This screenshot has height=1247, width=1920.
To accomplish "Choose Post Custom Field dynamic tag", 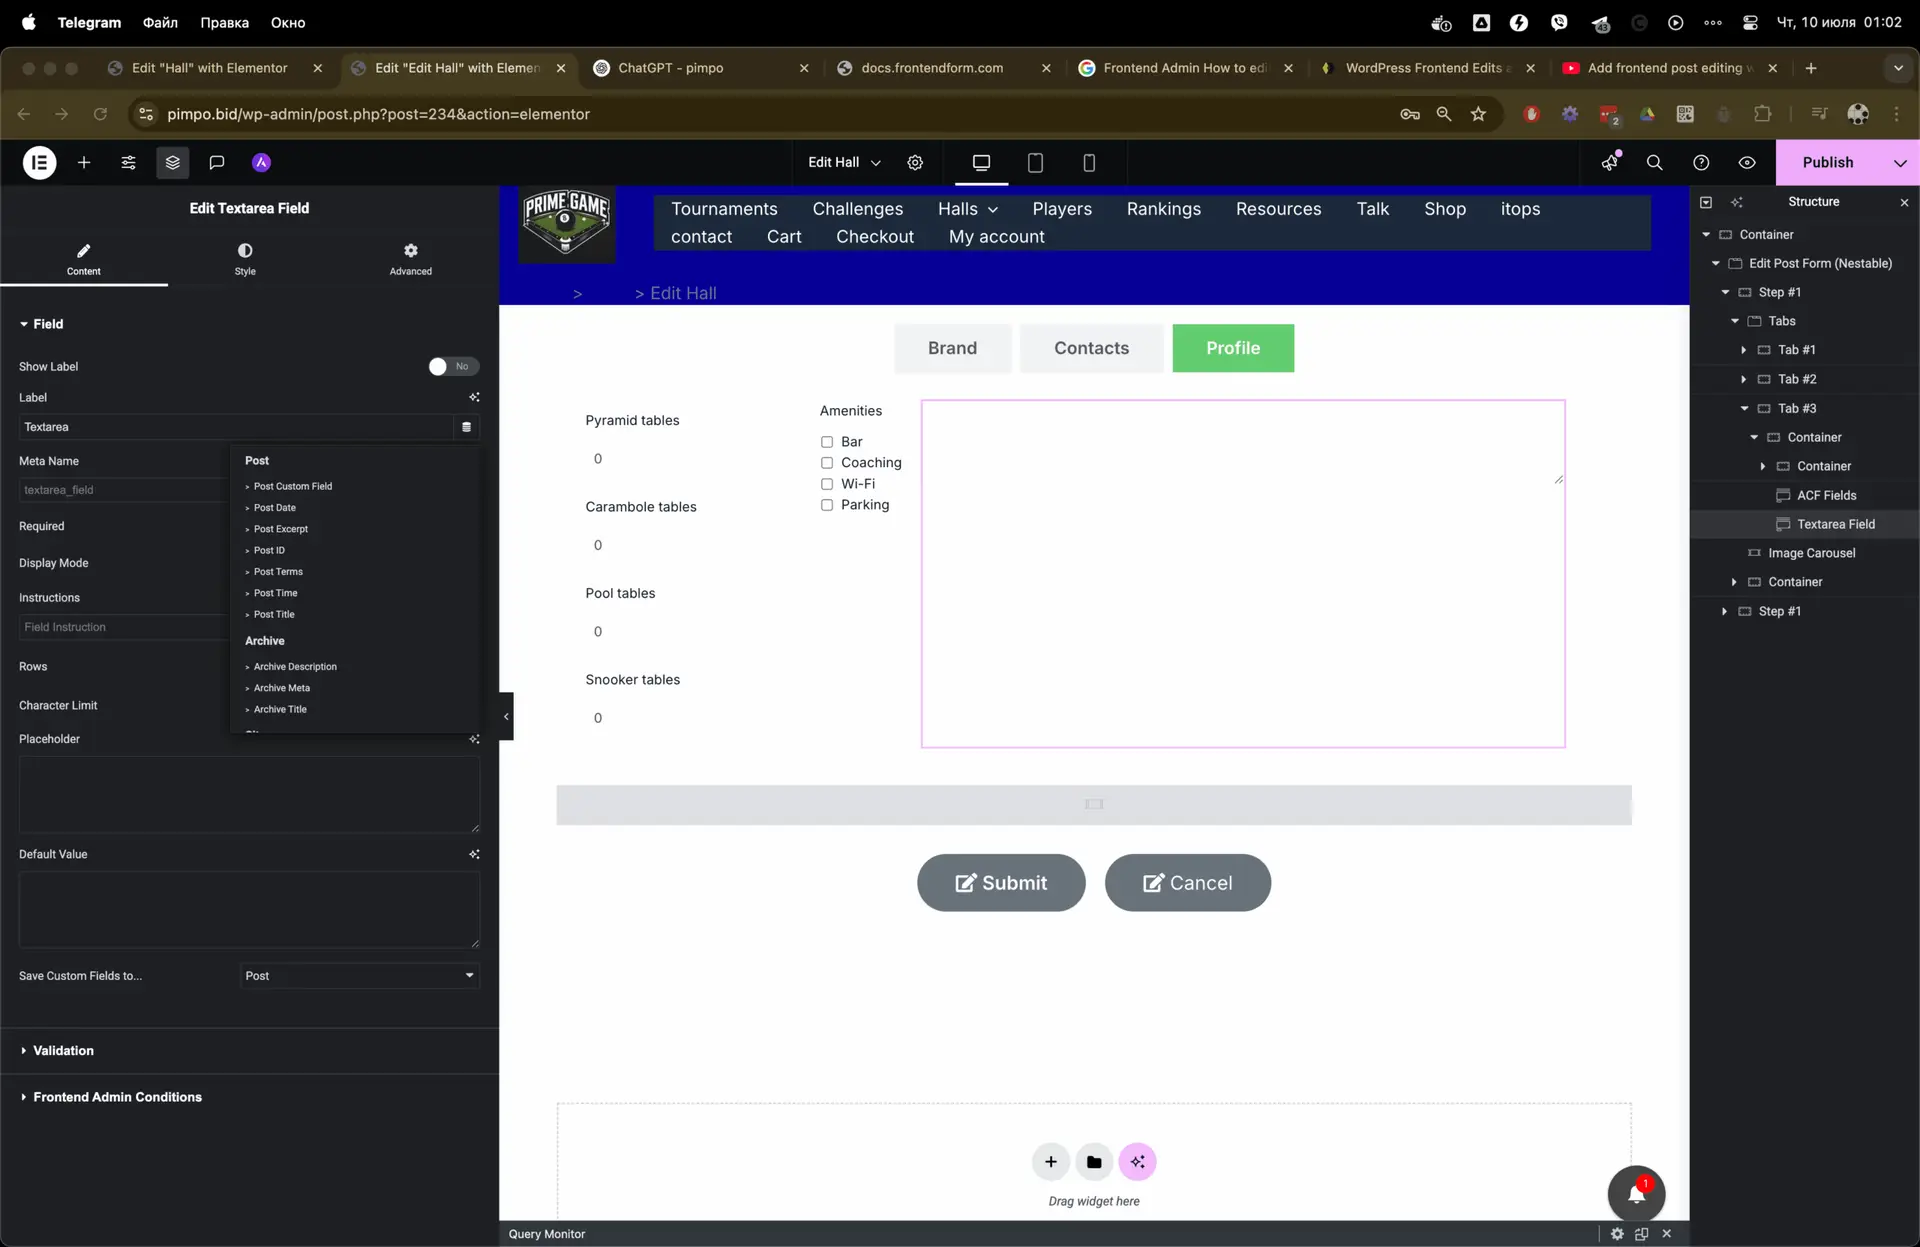I will tap(292, 486).
